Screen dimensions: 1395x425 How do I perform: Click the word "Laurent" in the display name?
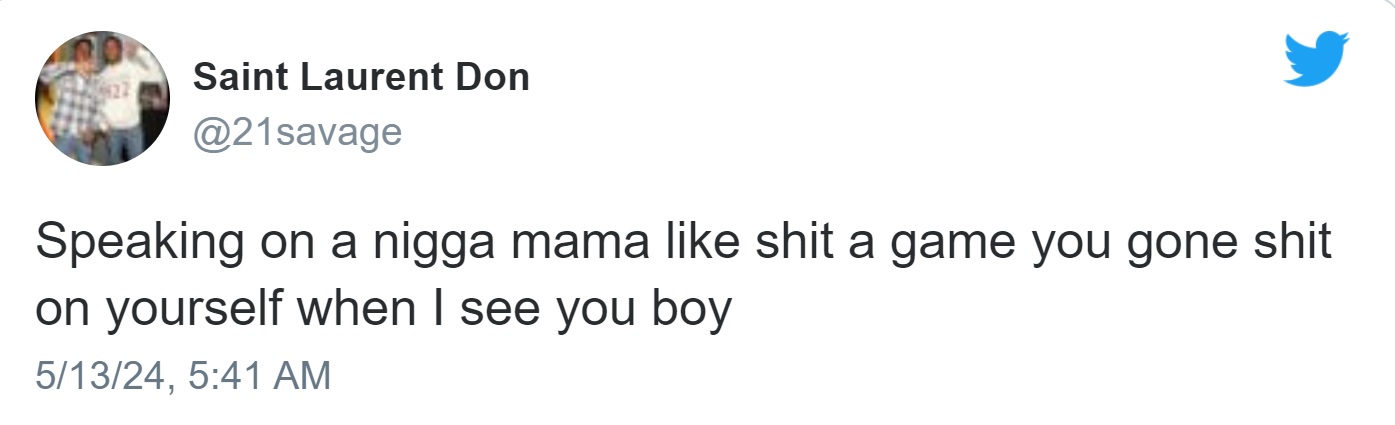364,76
